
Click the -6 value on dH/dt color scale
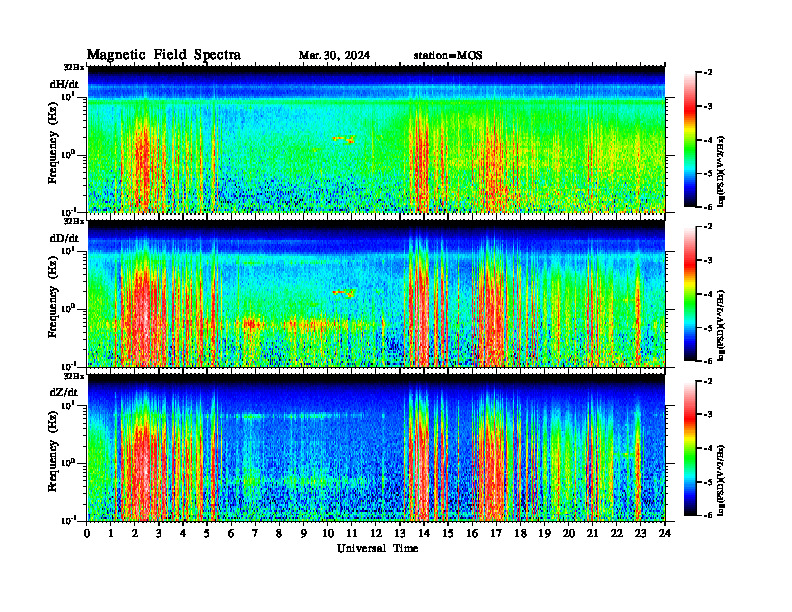point(708,207)
